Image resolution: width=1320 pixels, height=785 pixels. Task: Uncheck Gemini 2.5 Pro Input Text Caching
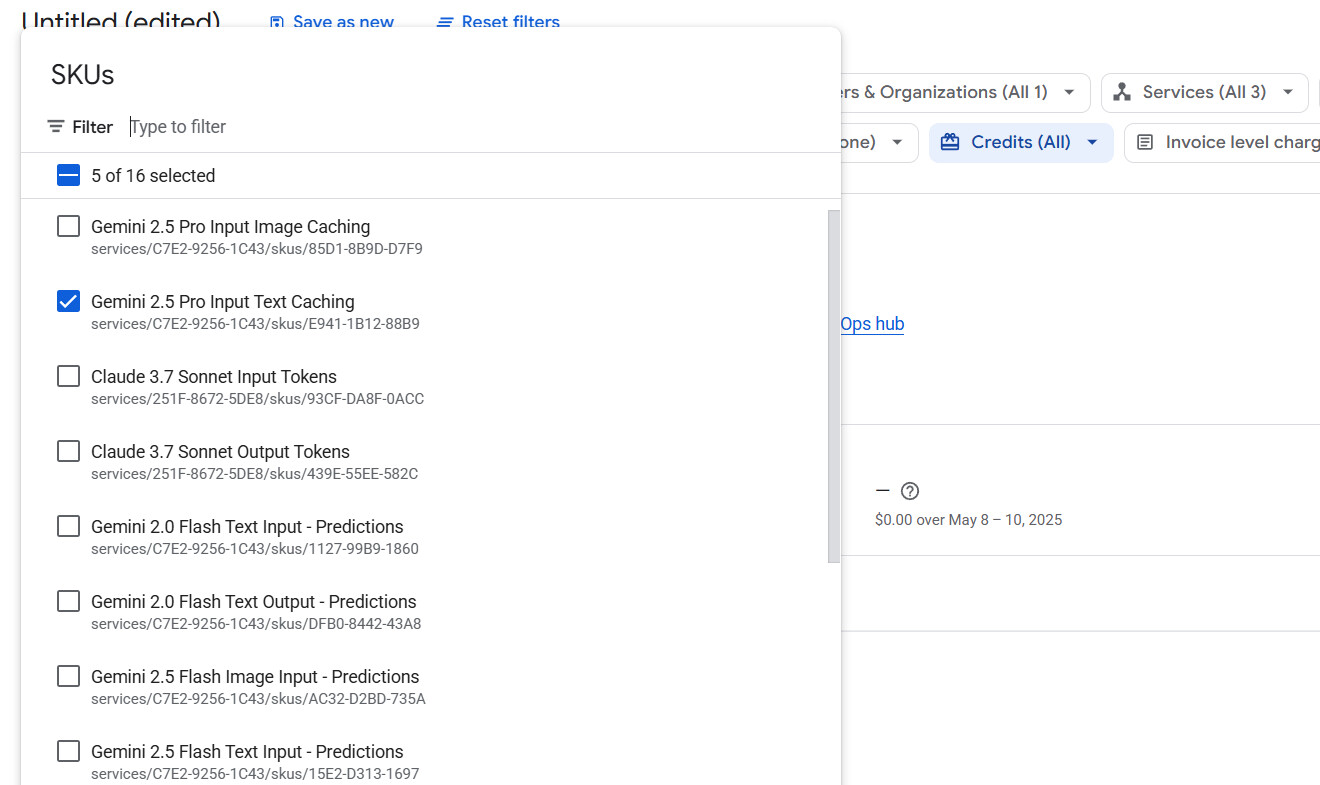[x=68, y=301]
